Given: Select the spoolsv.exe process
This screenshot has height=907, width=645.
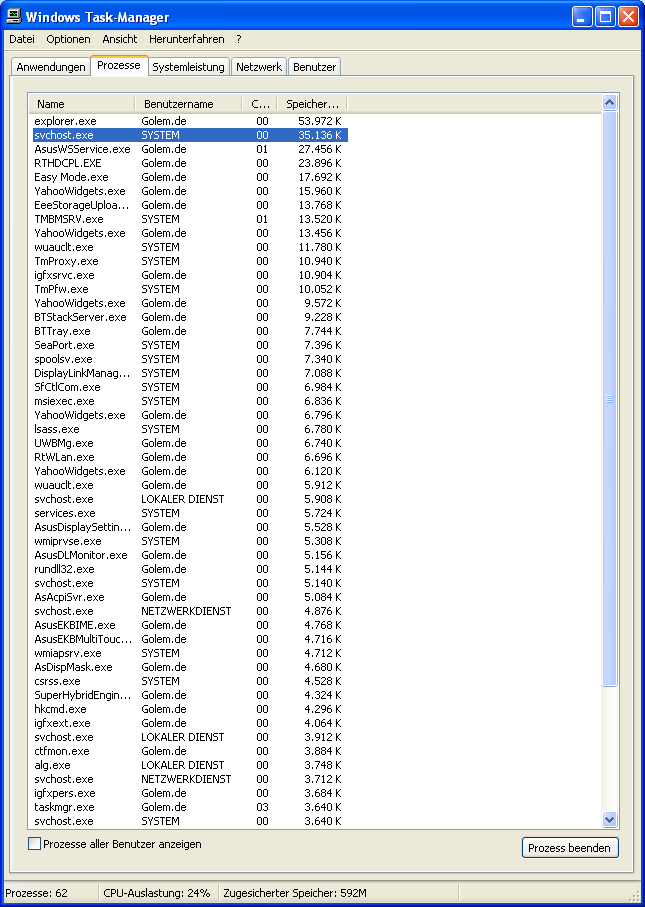Looking at the screenshot, I should 190,359.
